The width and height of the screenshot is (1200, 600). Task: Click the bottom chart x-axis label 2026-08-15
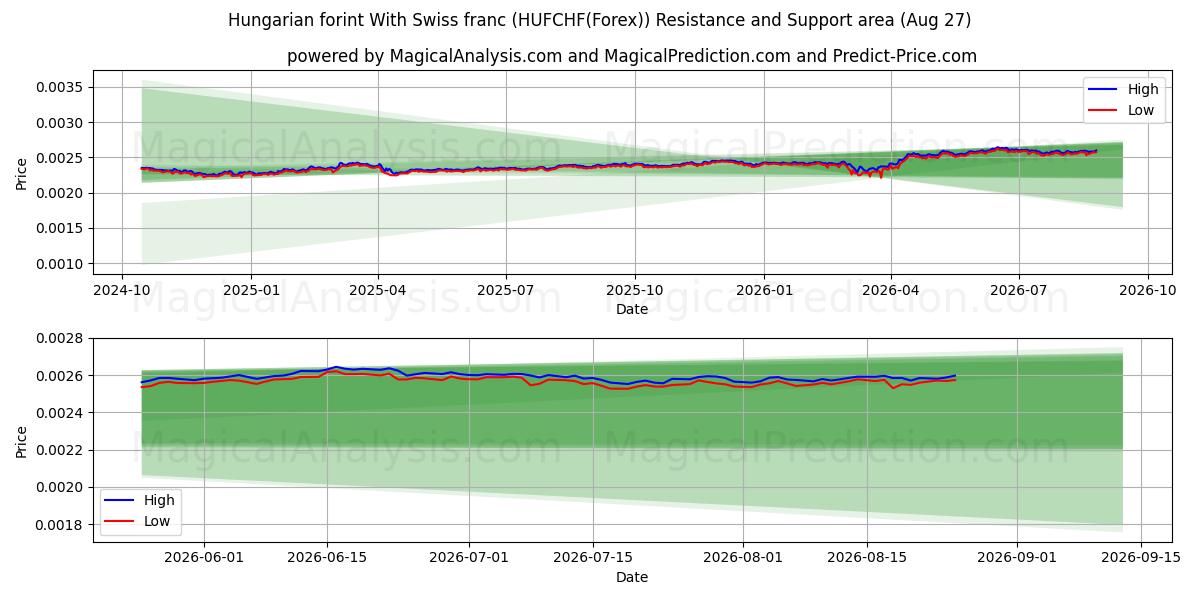[866, 558]
